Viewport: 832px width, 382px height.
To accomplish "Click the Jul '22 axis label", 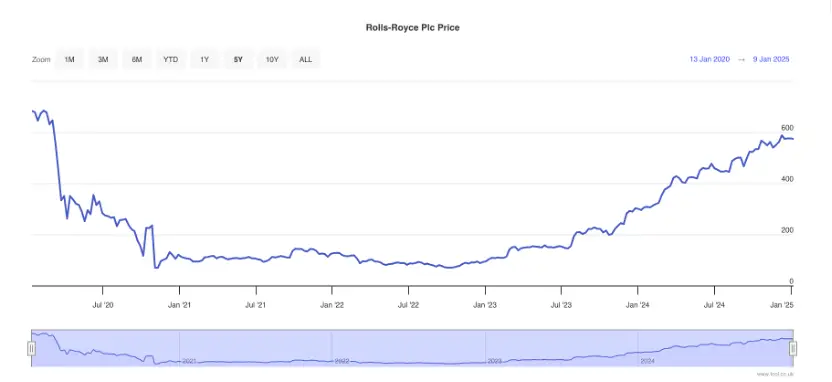I will coord(409,305).
